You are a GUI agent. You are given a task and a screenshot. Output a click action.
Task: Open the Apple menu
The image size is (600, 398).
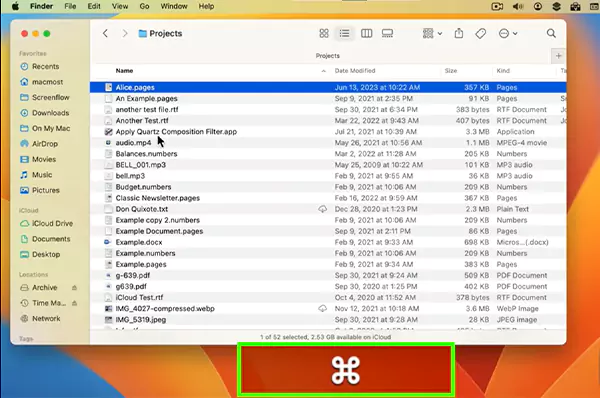pyautogui.click(x=15, y=7)
